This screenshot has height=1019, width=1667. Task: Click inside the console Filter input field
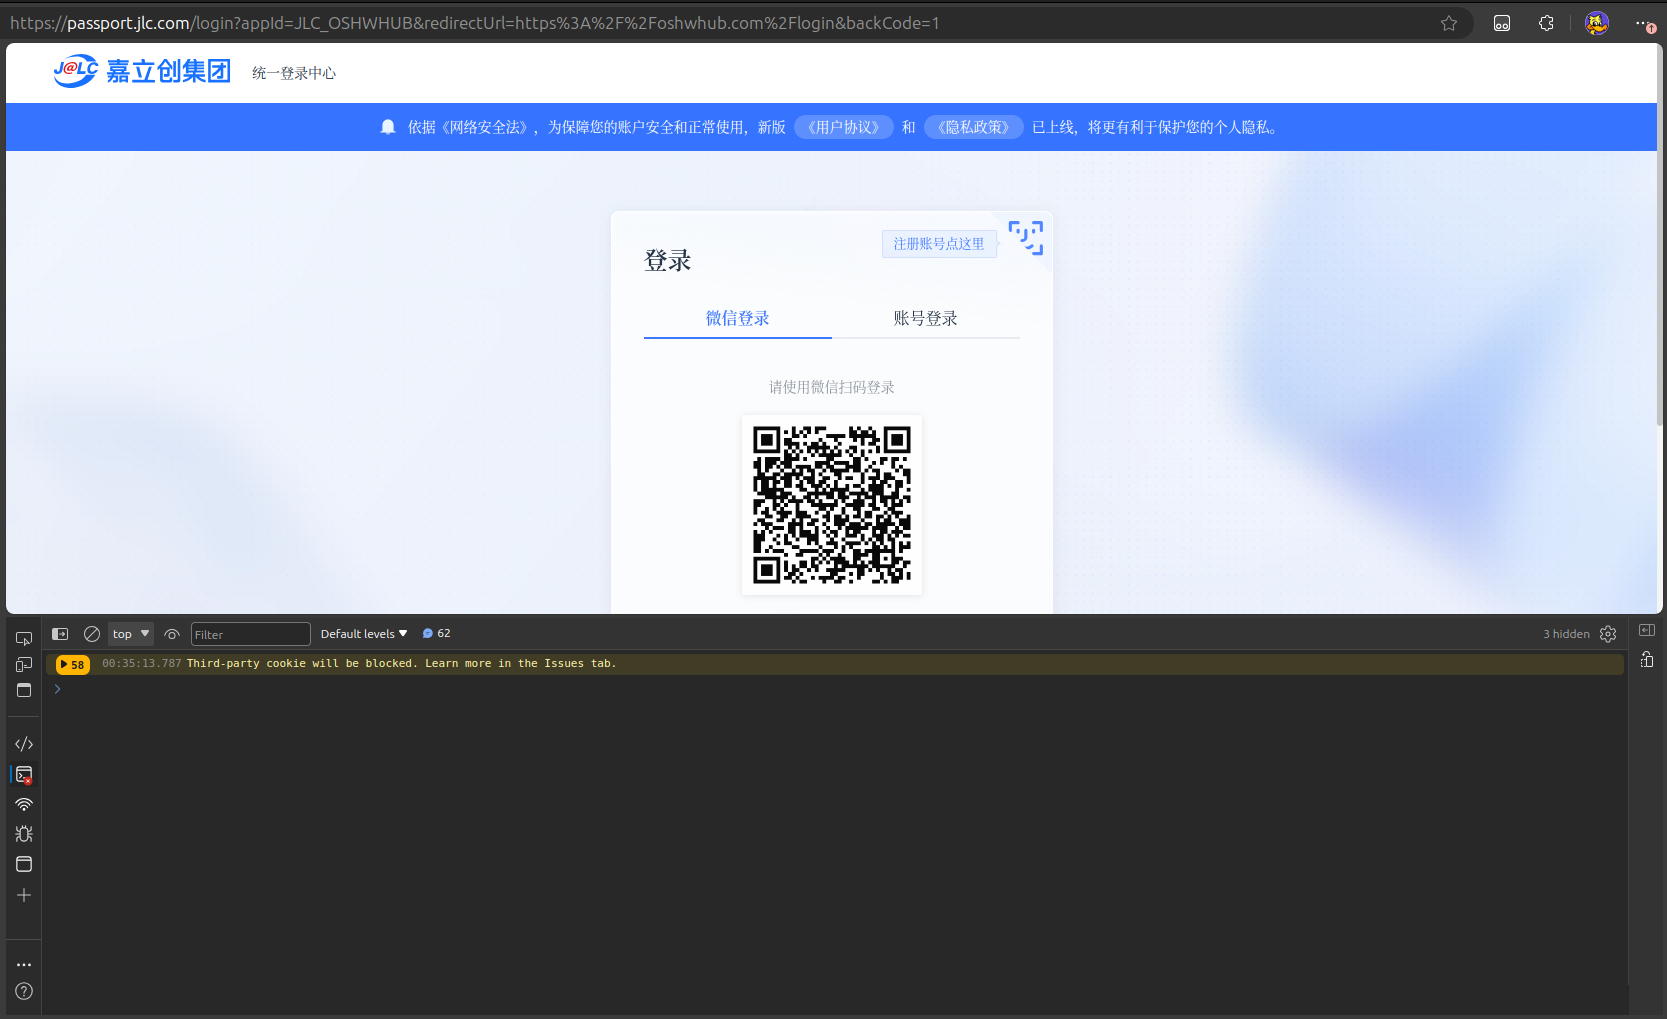tap(250, 633)
